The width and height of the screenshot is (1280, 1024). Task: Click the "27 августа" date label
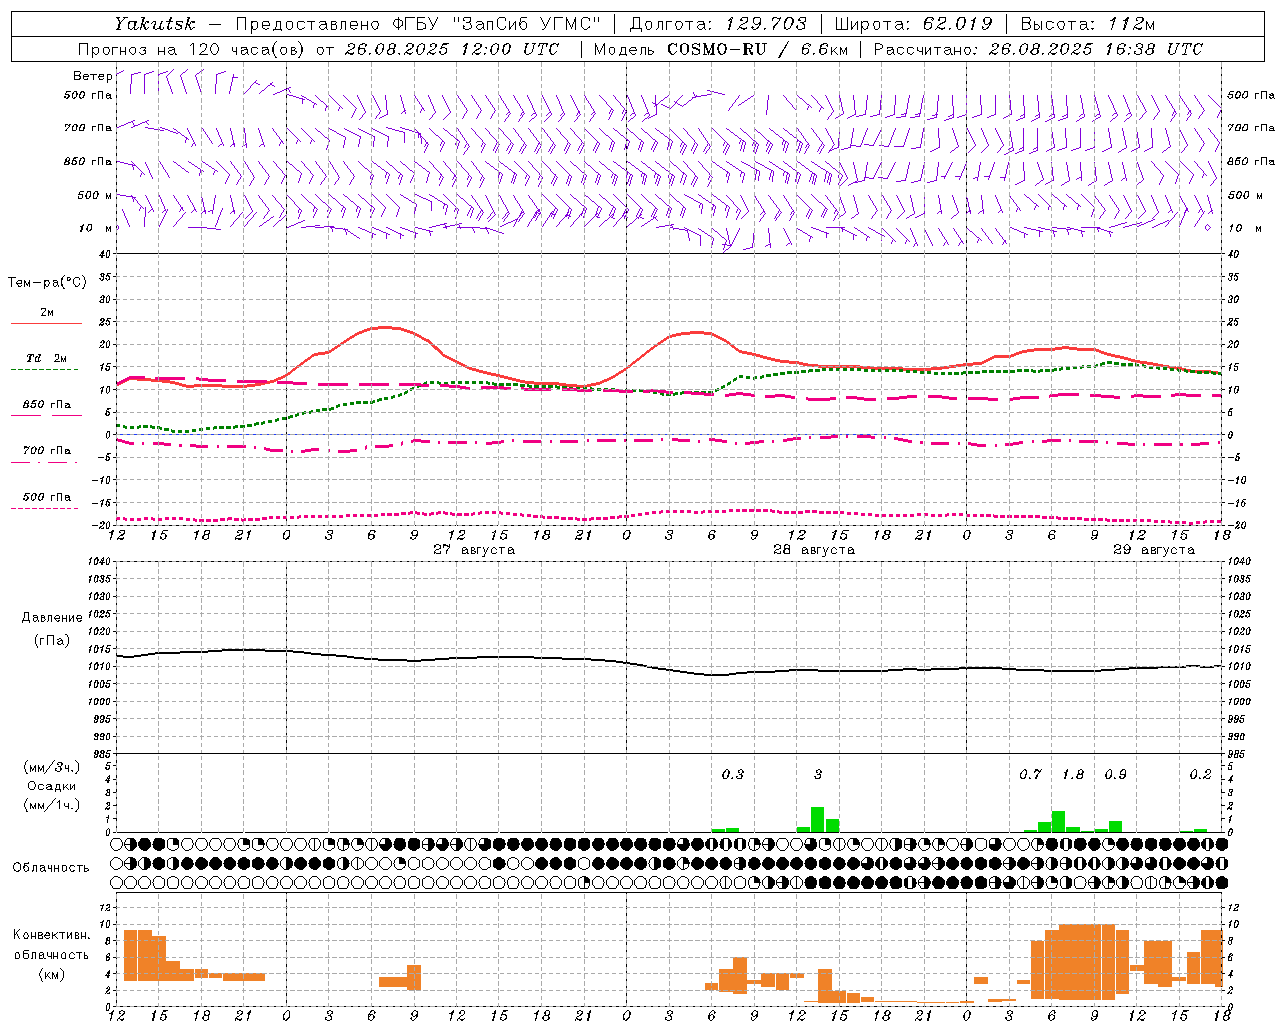tap(473, 550)
